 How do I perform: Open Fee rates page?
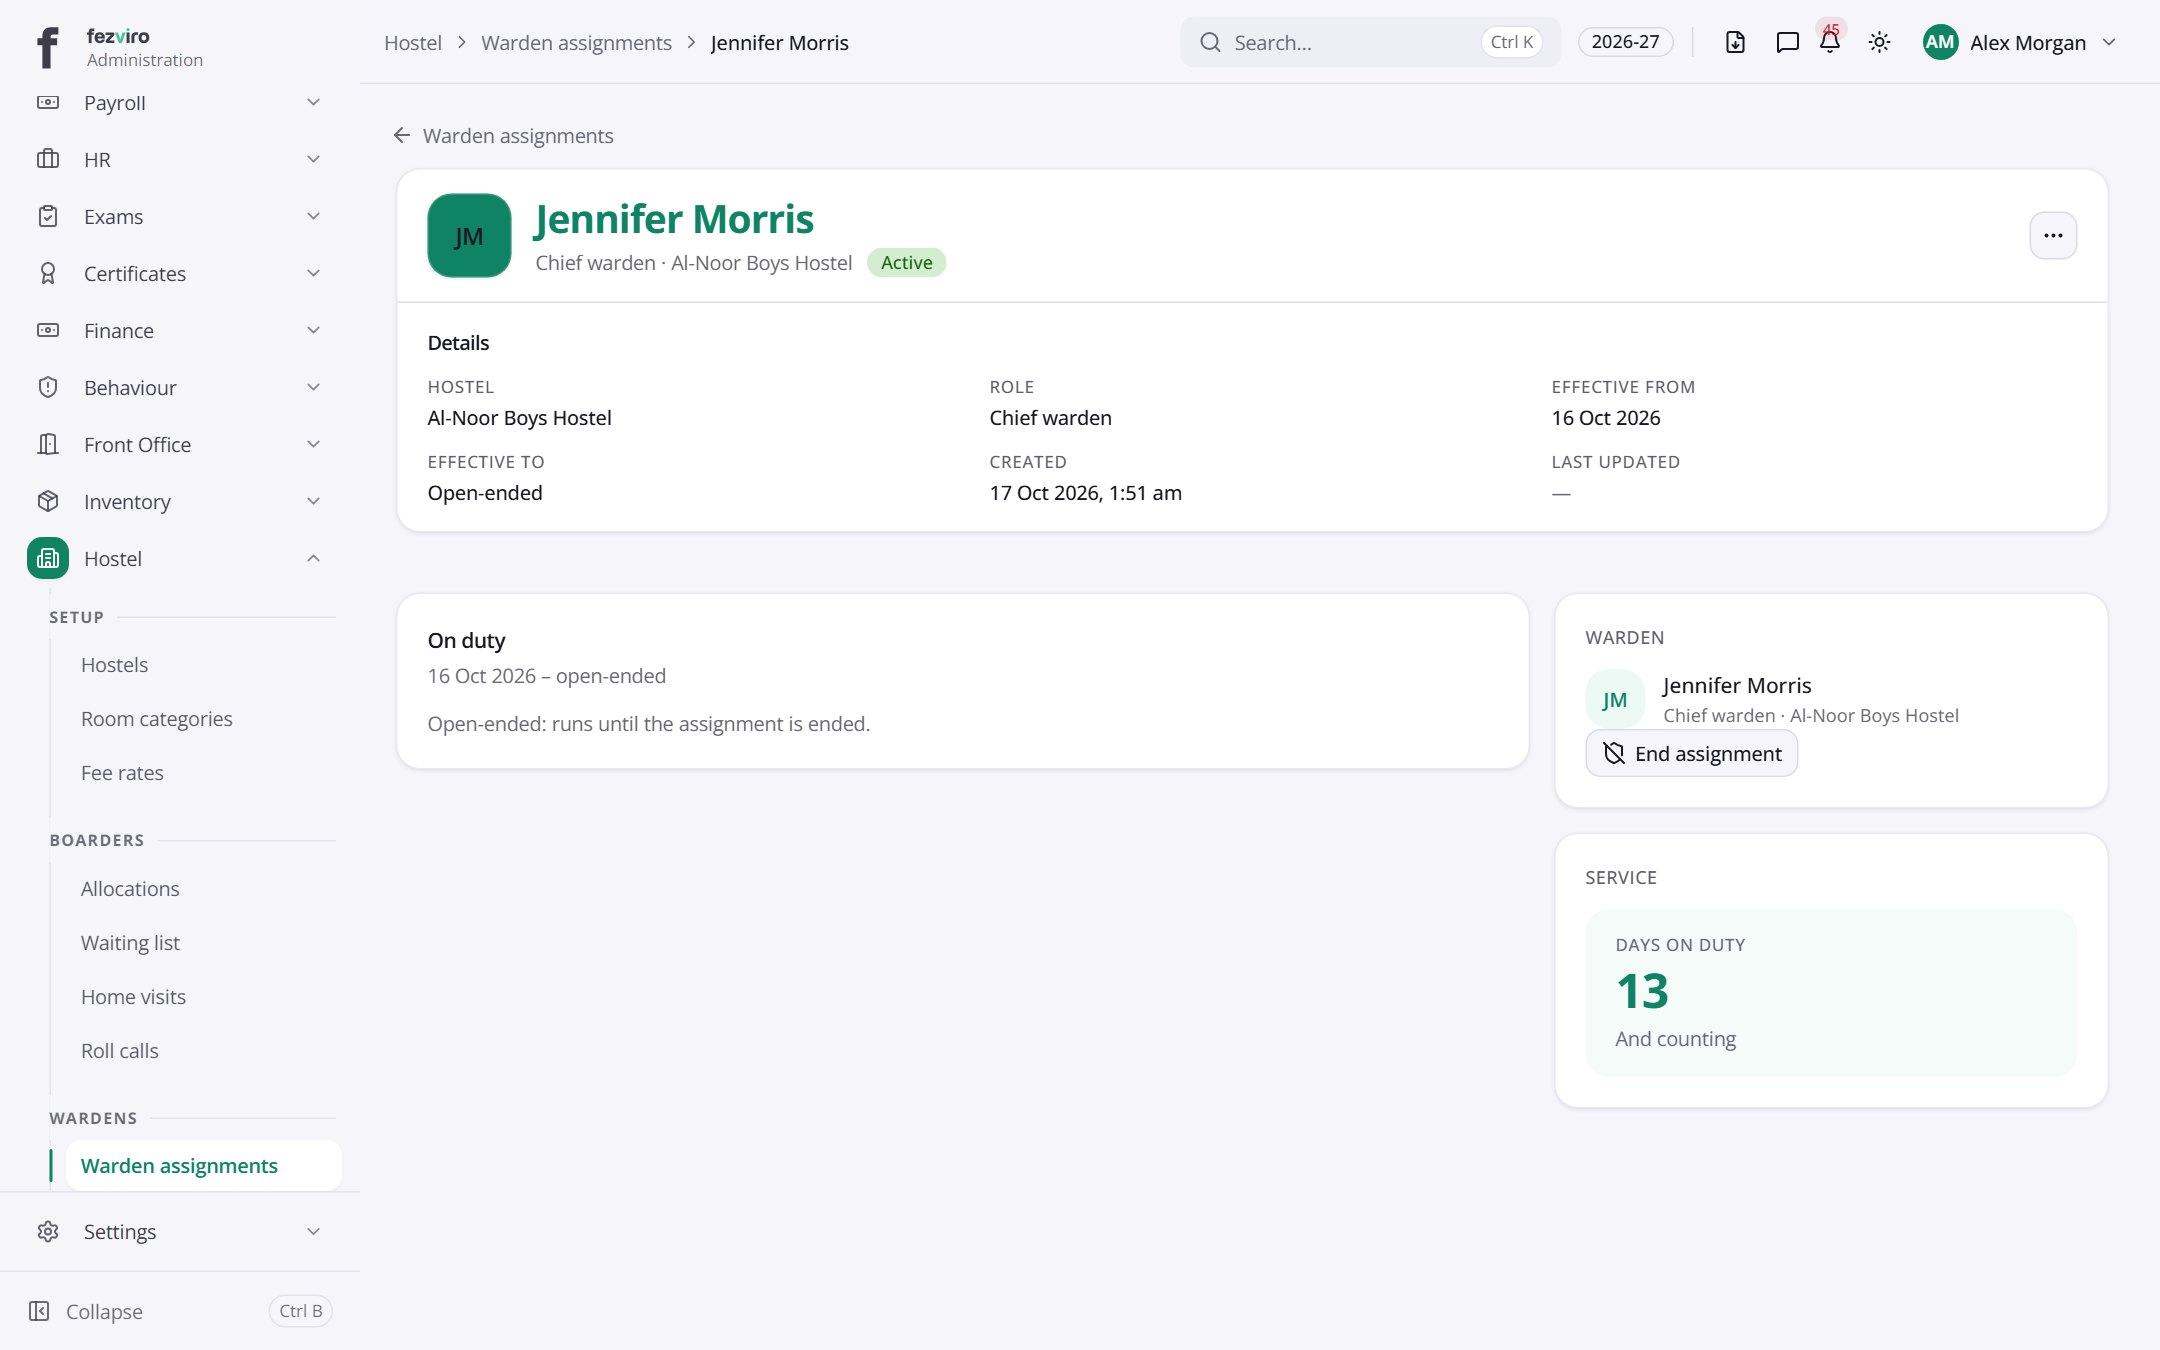[122, 773]
